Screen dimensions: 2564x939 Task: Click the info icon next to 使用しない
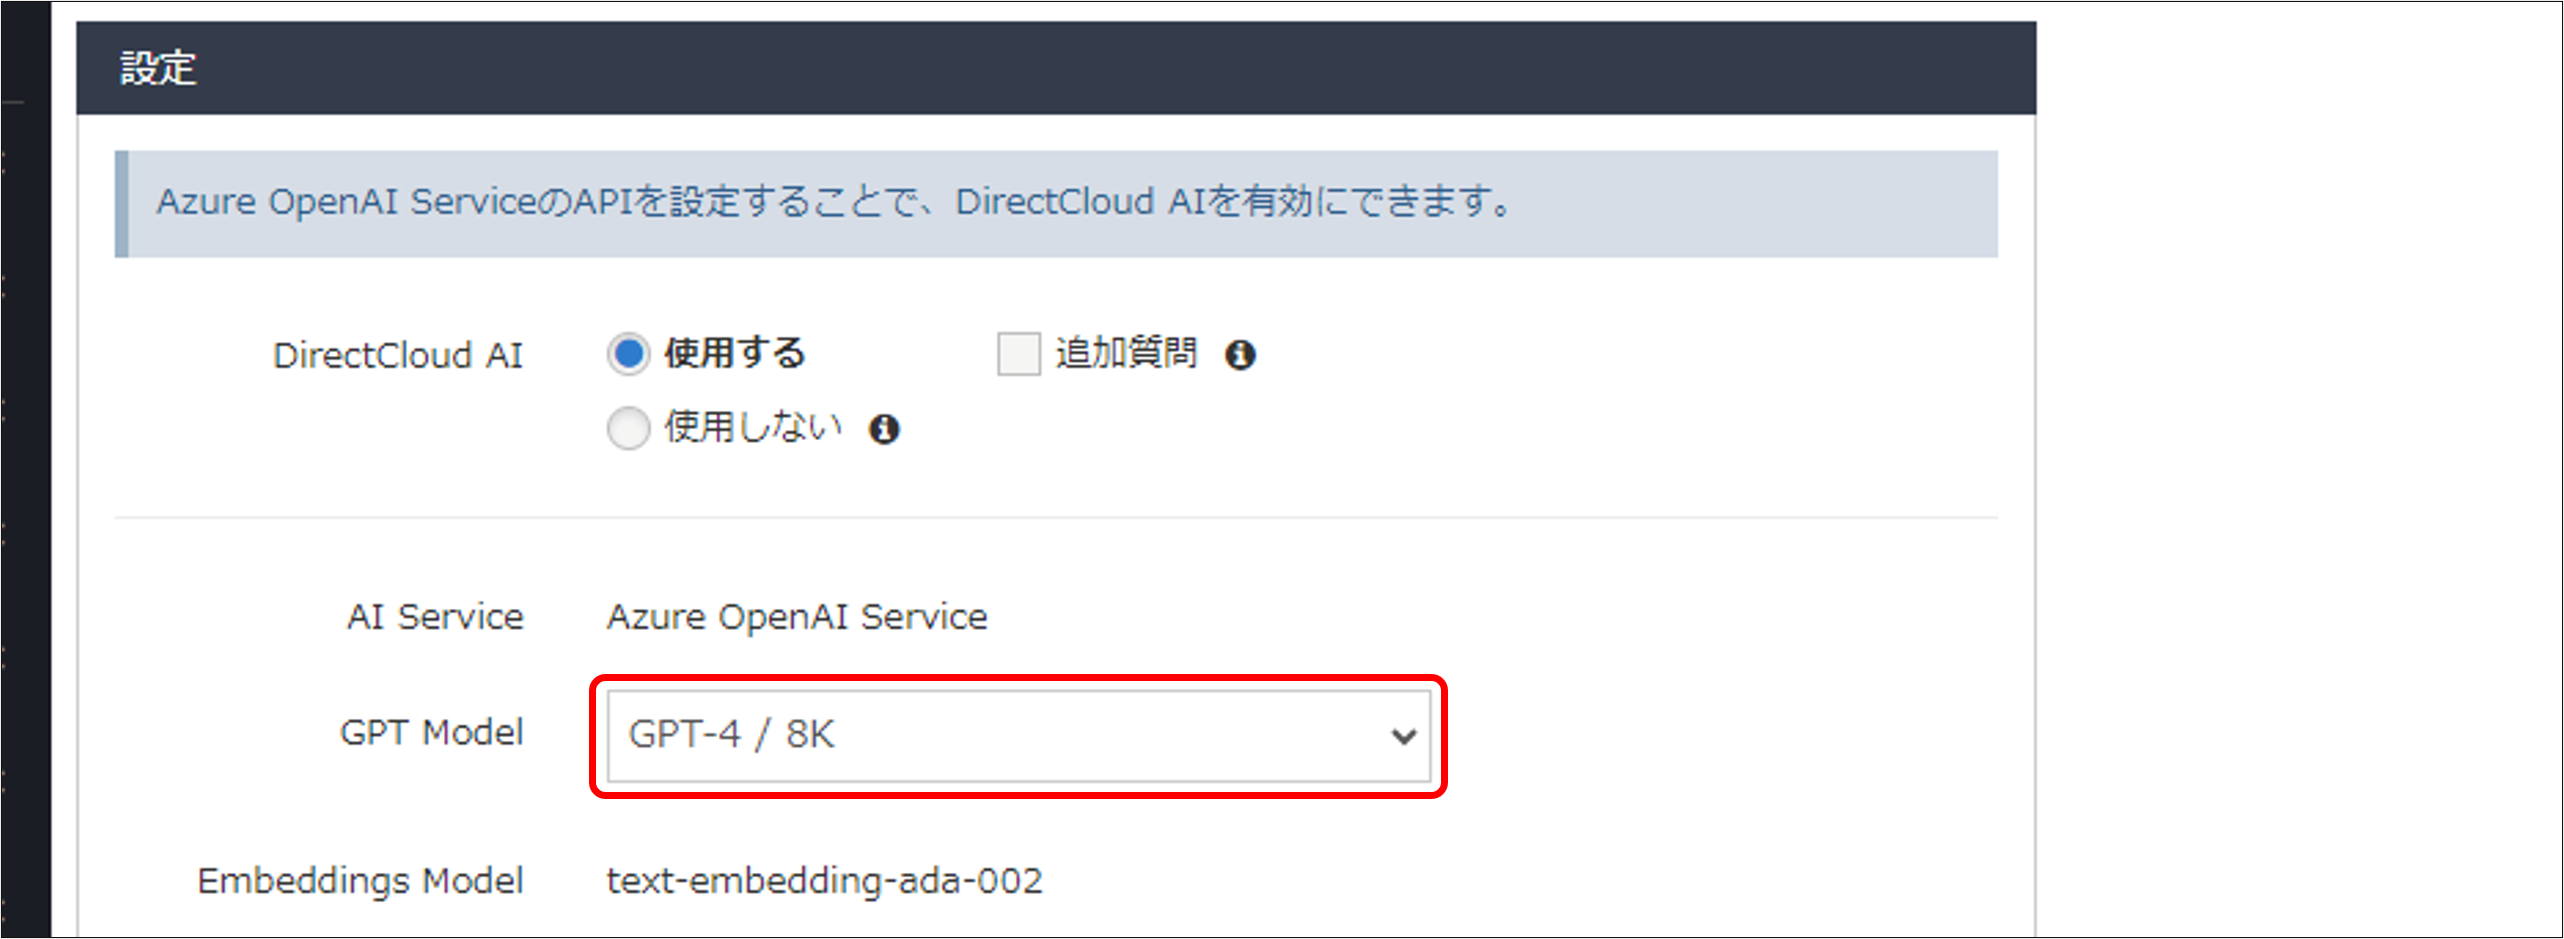click(x=884, y=428)
